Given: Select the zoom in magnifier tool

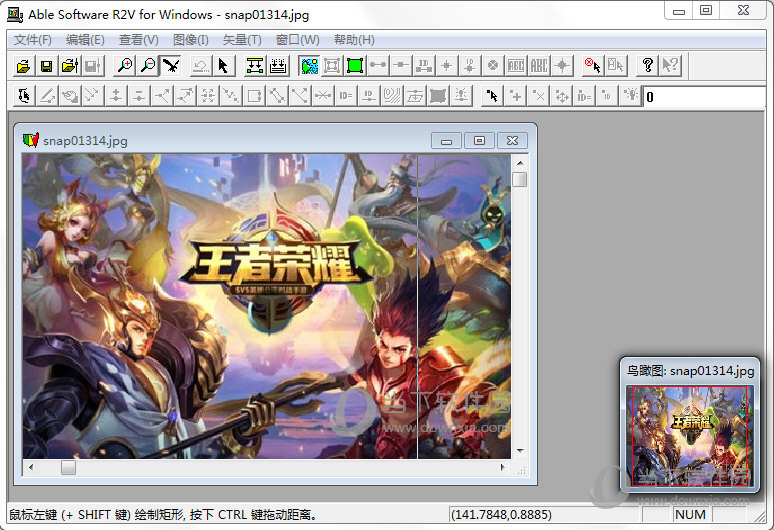Looking at the screenshot, I should click(125, 66).
